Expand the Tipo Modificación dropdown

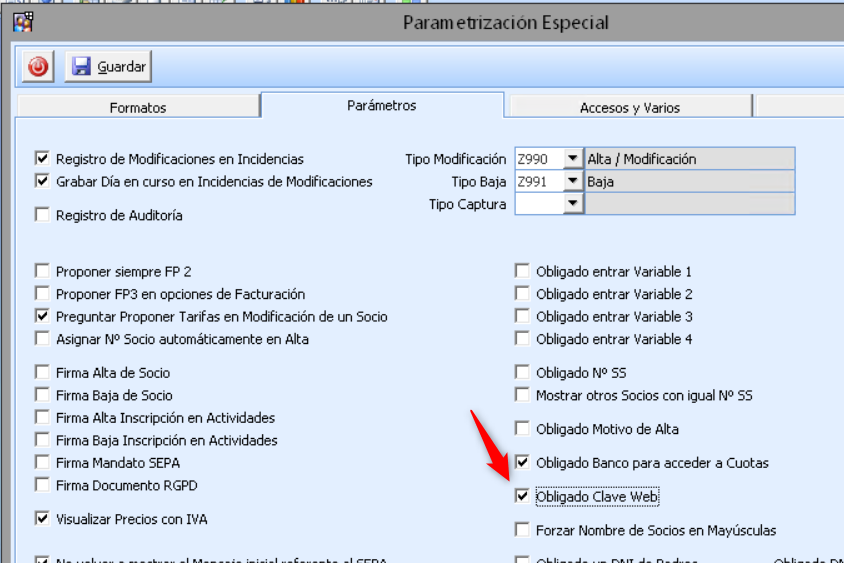click(572, 159)
